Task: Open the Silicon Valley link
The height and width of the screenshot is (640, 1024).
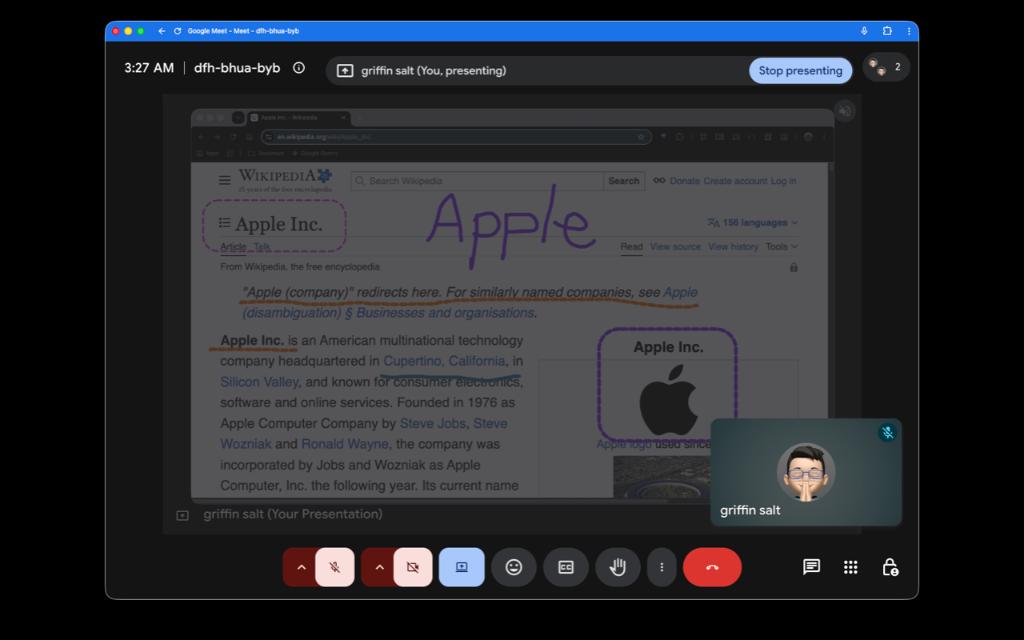Action: click(x=259, y=382)
